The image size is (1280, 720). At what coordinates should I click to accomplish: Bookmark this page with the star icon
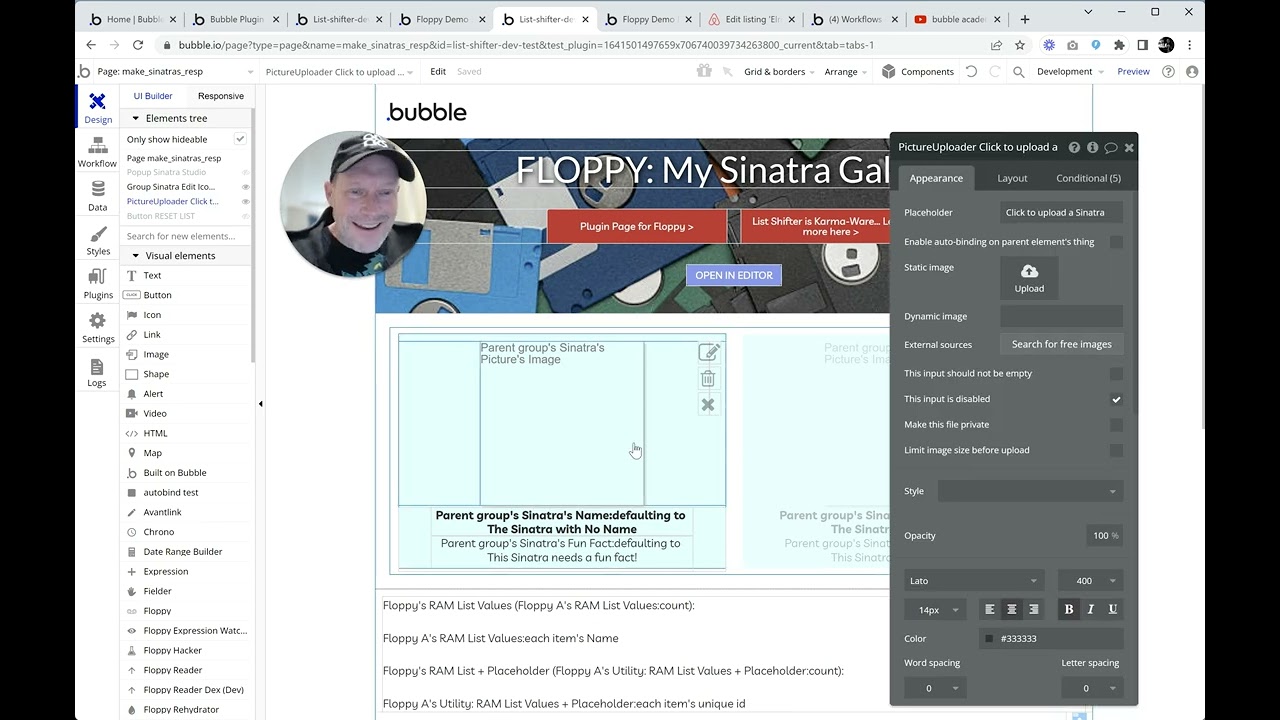(1020, 45)
